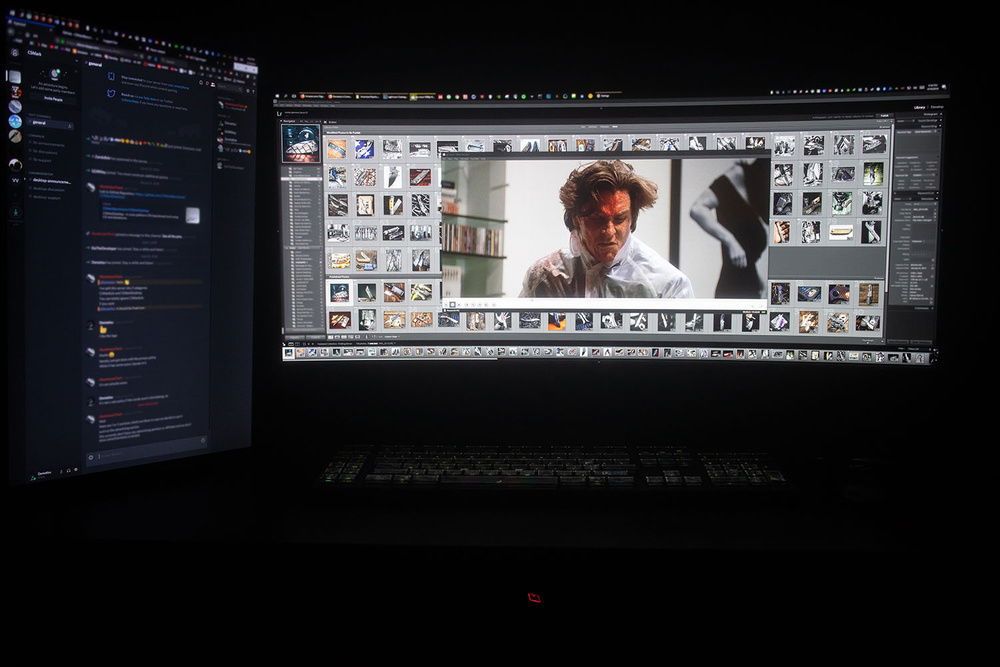Click the Discord home icon
Screen dimensions: 1000x667
pyautogui.click(x=14, y=51)
